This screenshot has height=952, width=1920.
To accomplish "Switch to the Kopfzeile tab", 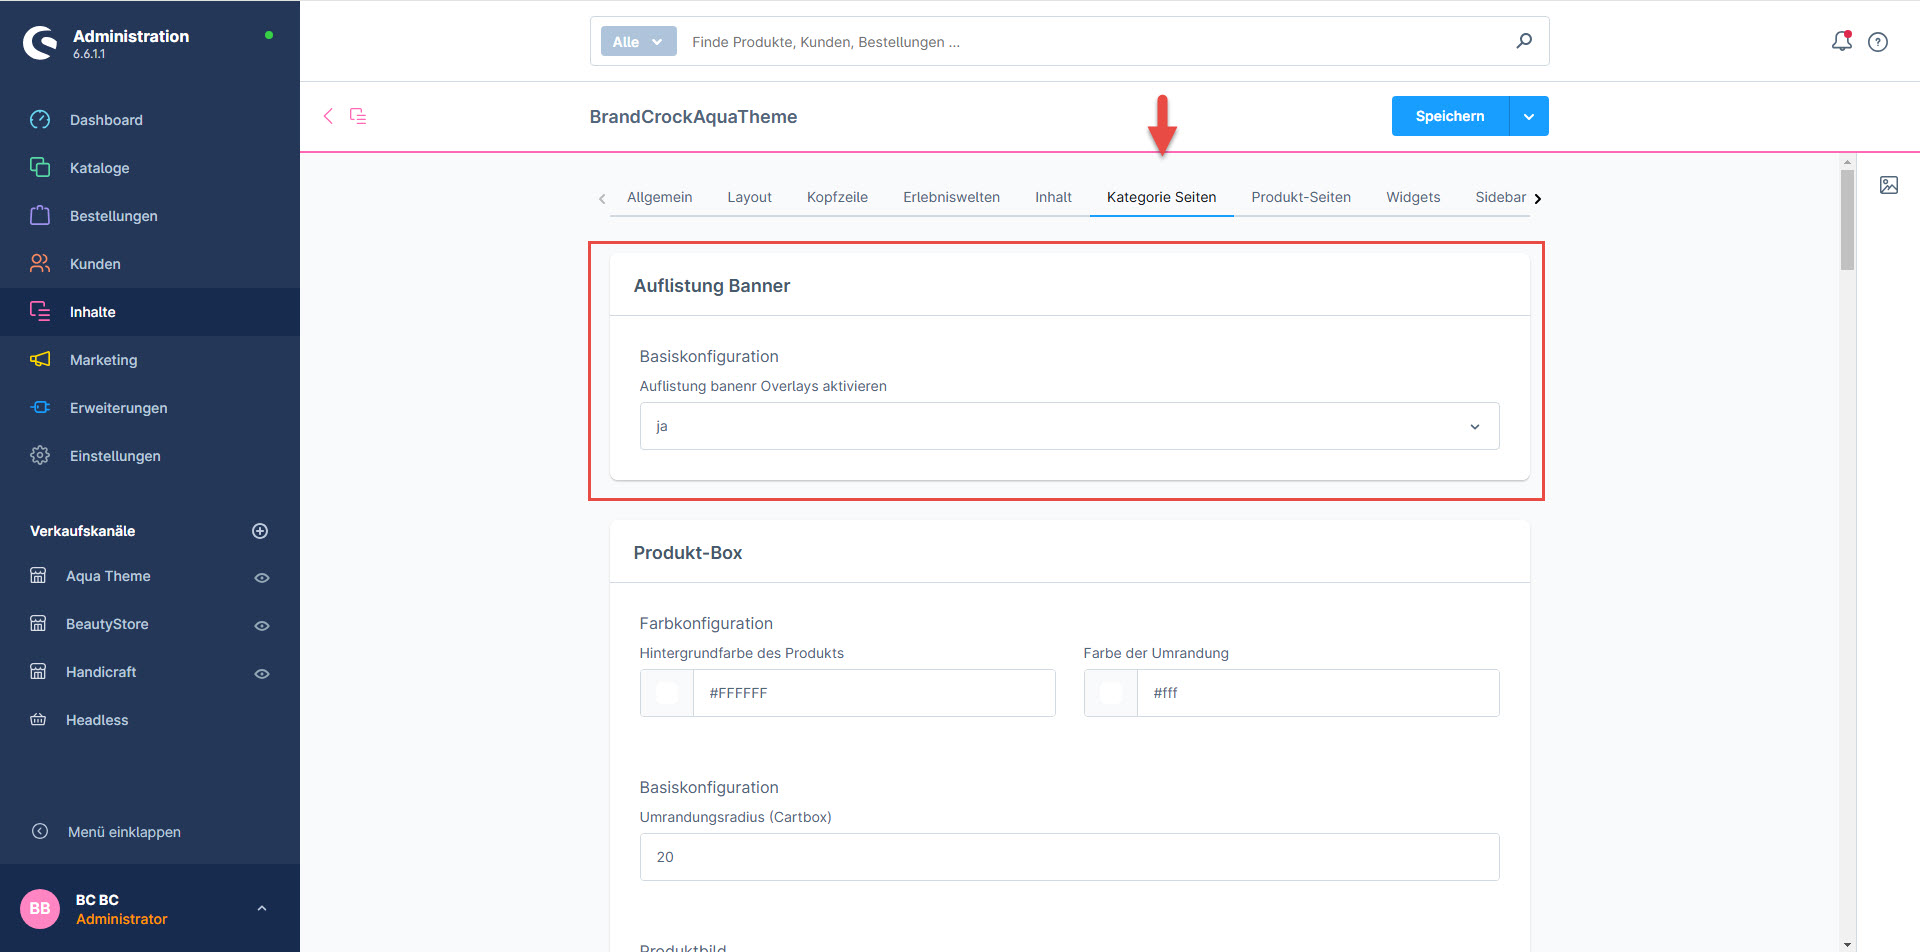I will (x=837, y=197).
